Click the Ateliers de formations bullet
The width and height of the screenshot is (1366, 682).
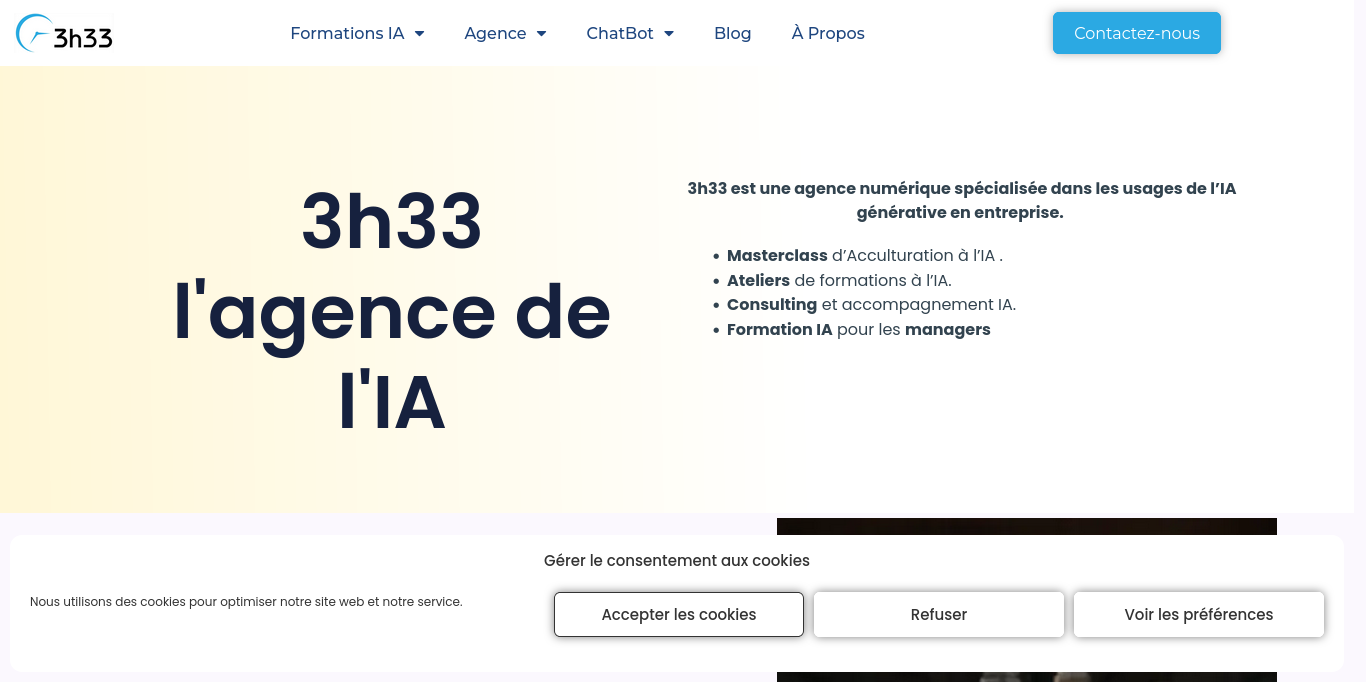tap(839, 280)
